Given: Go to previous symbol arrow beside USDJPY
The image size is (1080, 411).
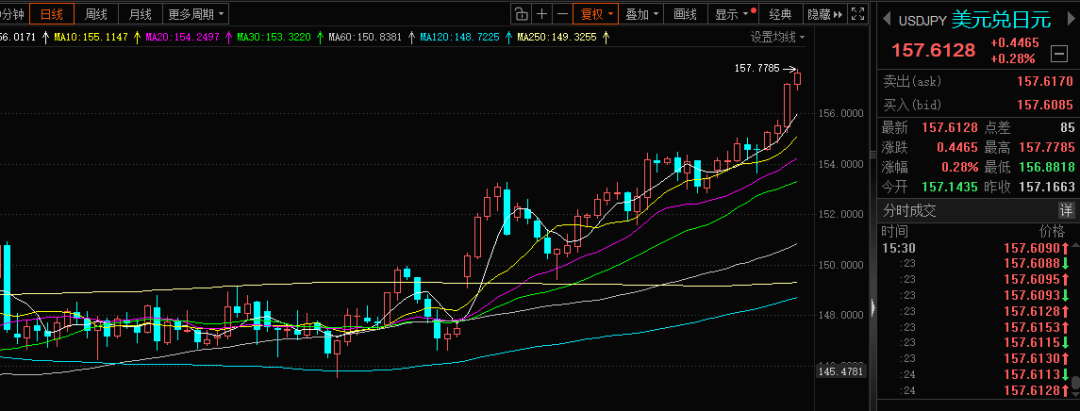Looking at the screenshot, I should click(885, 19).
